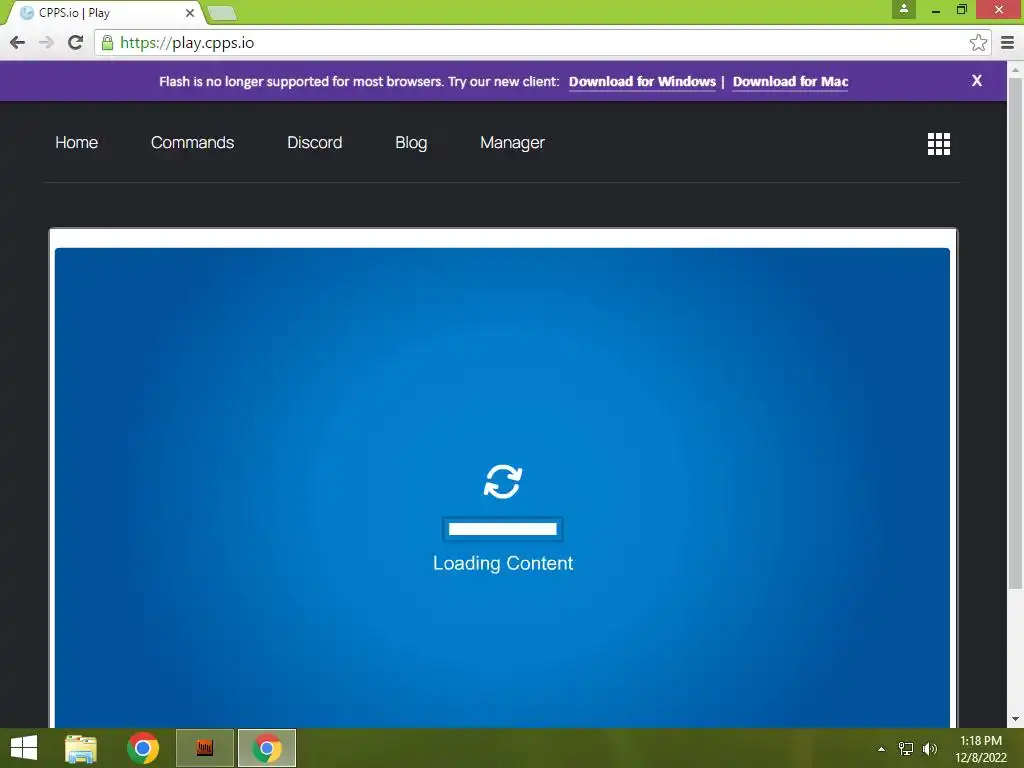Viewport: 1024px width, 768px height.
Task: Go back with the browser back arrow
Action: coord(18,42)
